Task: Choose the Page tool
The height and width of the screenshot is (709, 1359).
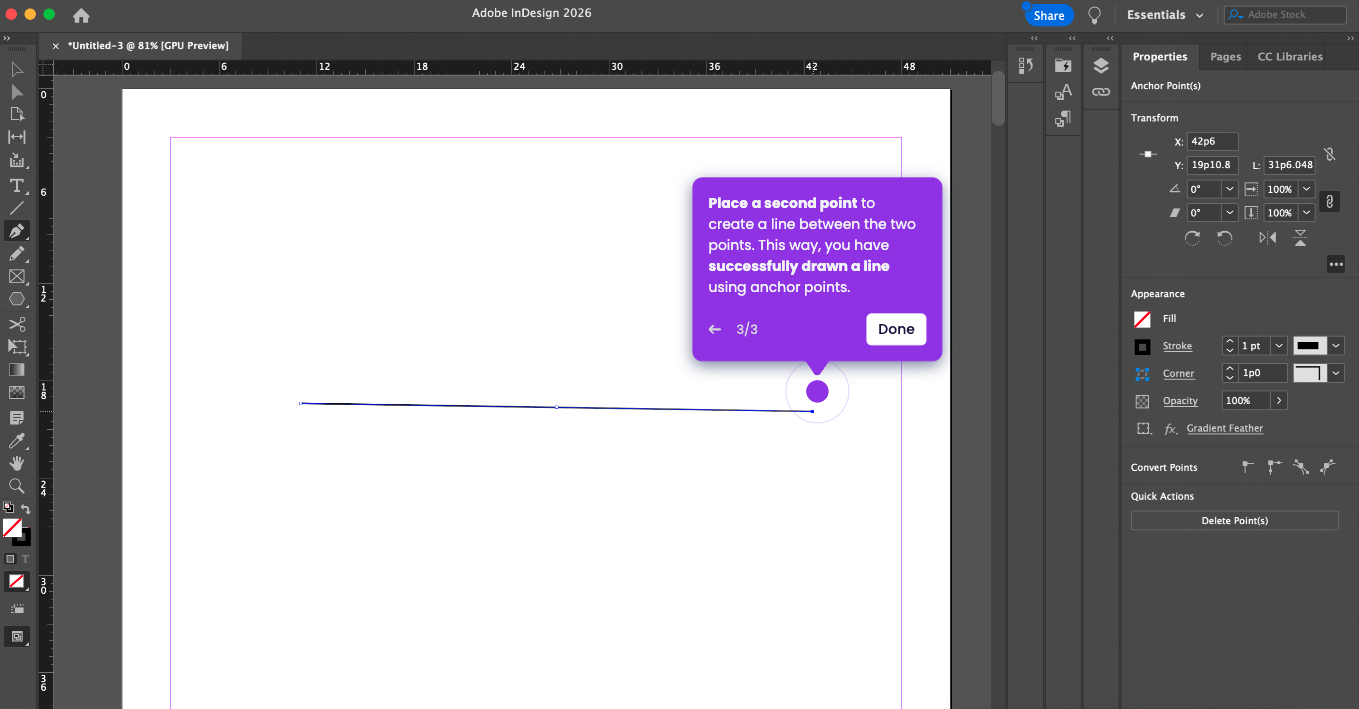Action: click(x=17, y=114)
